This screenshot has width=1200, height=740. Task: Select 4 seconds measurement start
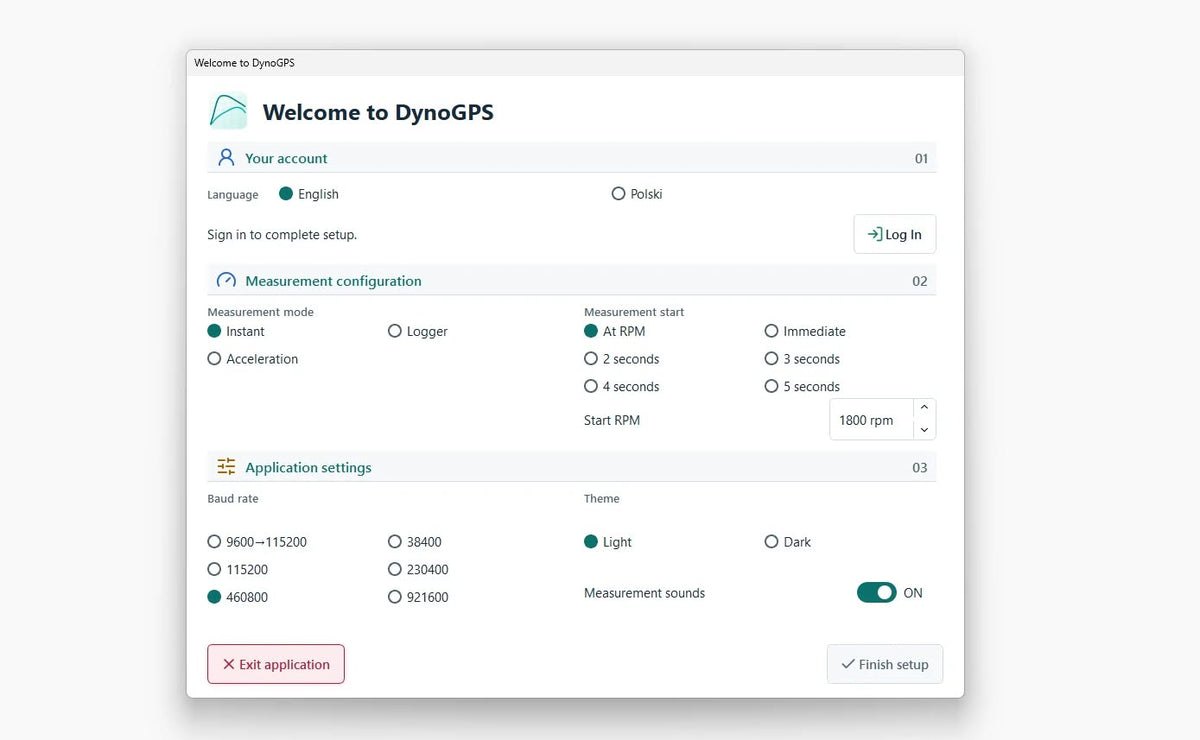[622, 387]
